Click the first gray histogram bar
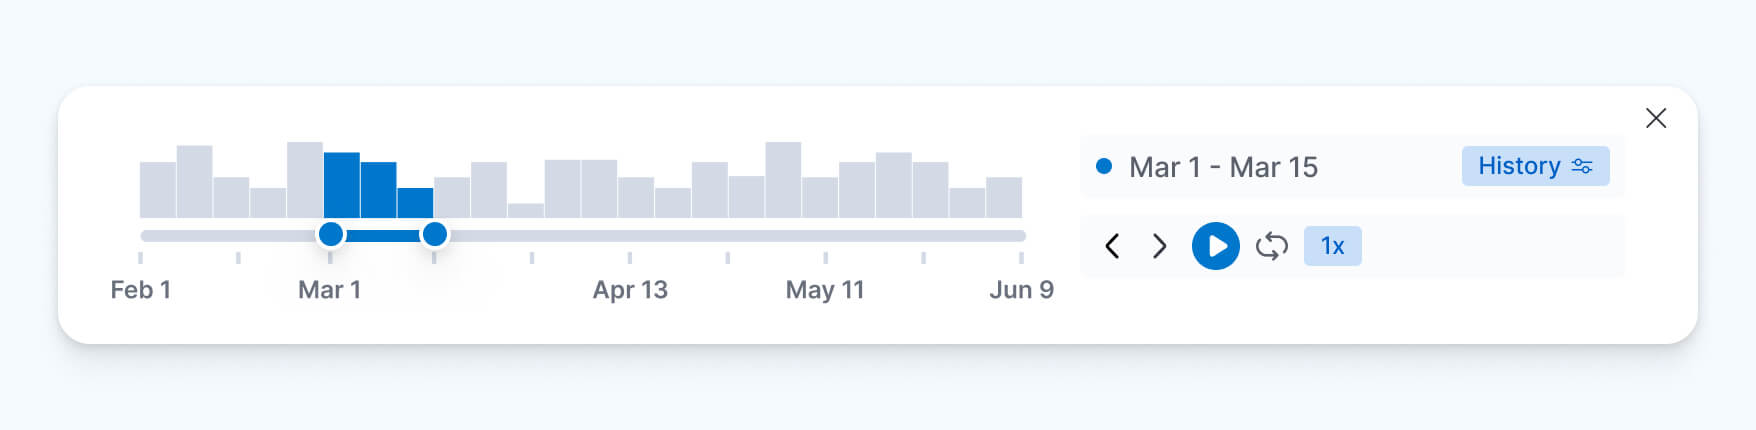Image resolution: width=1756 pixels, height=430 pixels. tap(158, 190)
